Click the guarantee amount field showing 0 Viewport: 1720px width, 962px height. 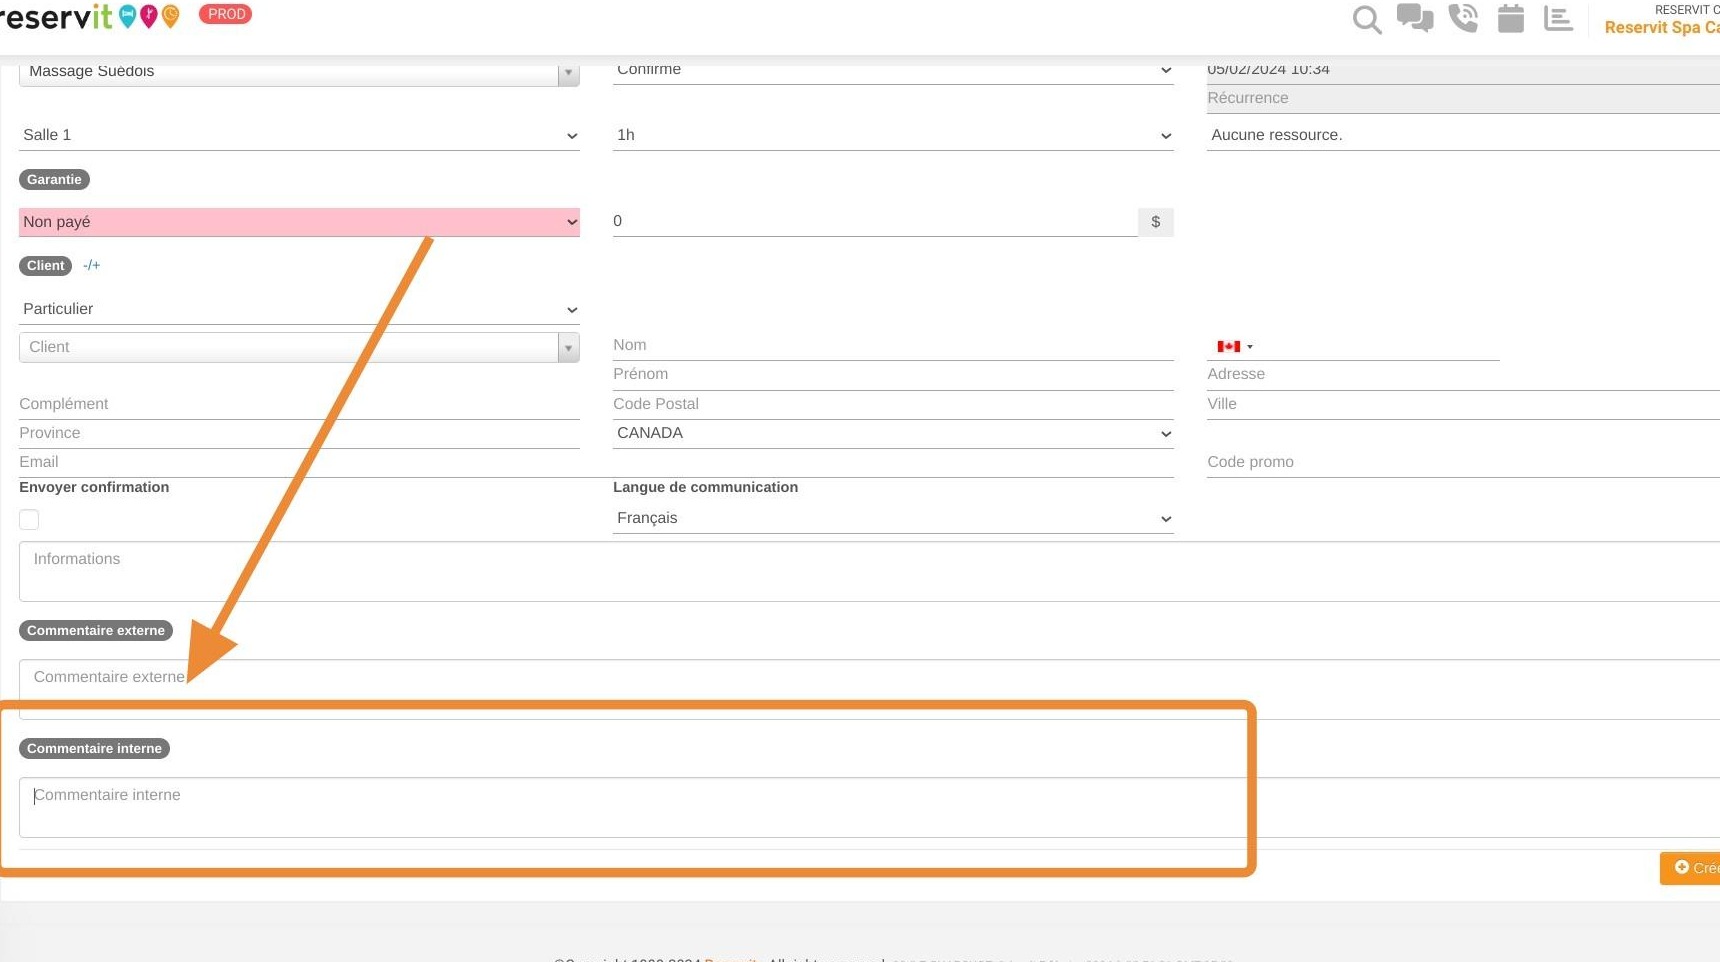(x=875, y=221)
